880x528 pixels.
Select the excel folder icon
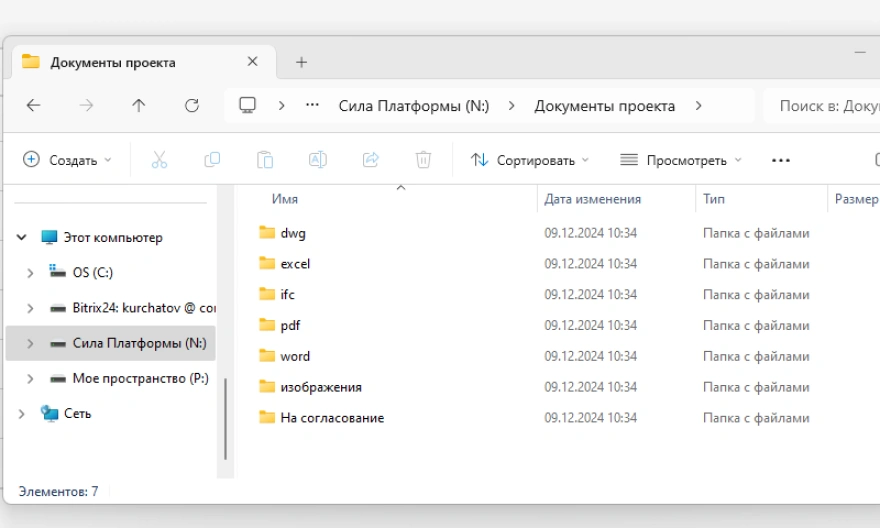point(267,263)
